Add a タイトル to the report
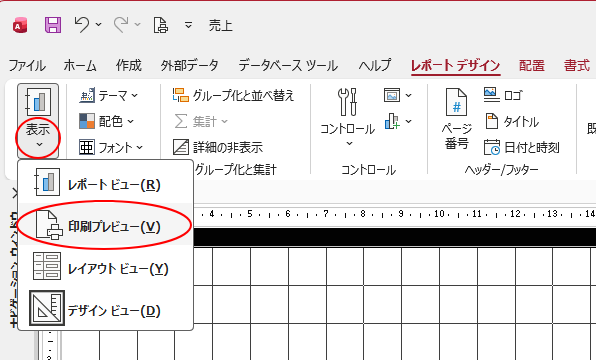Image resolution: width=596 pixels, height=360 pixels. coord(512,121)
